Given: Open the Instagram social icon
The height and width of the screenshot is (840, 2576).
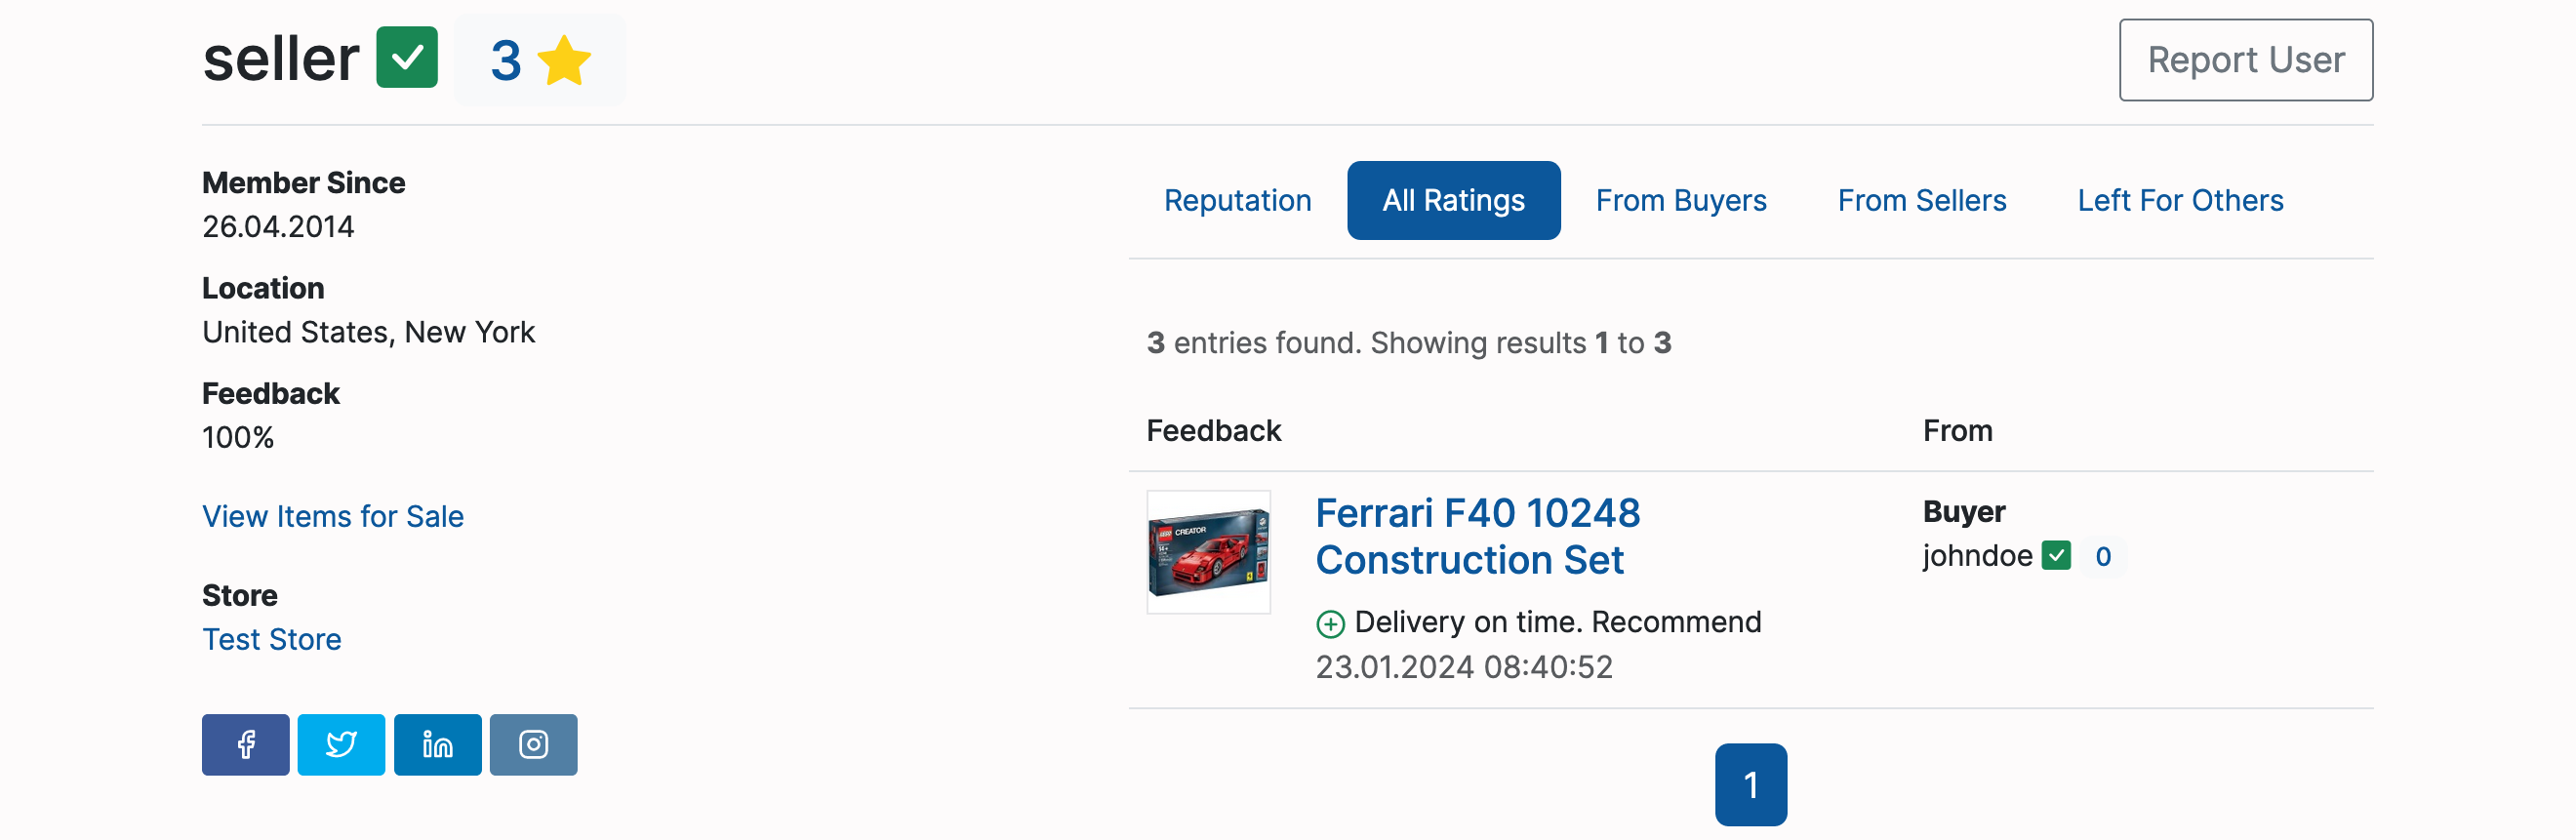Looking at the screenshot, I should tap(533, 745).
